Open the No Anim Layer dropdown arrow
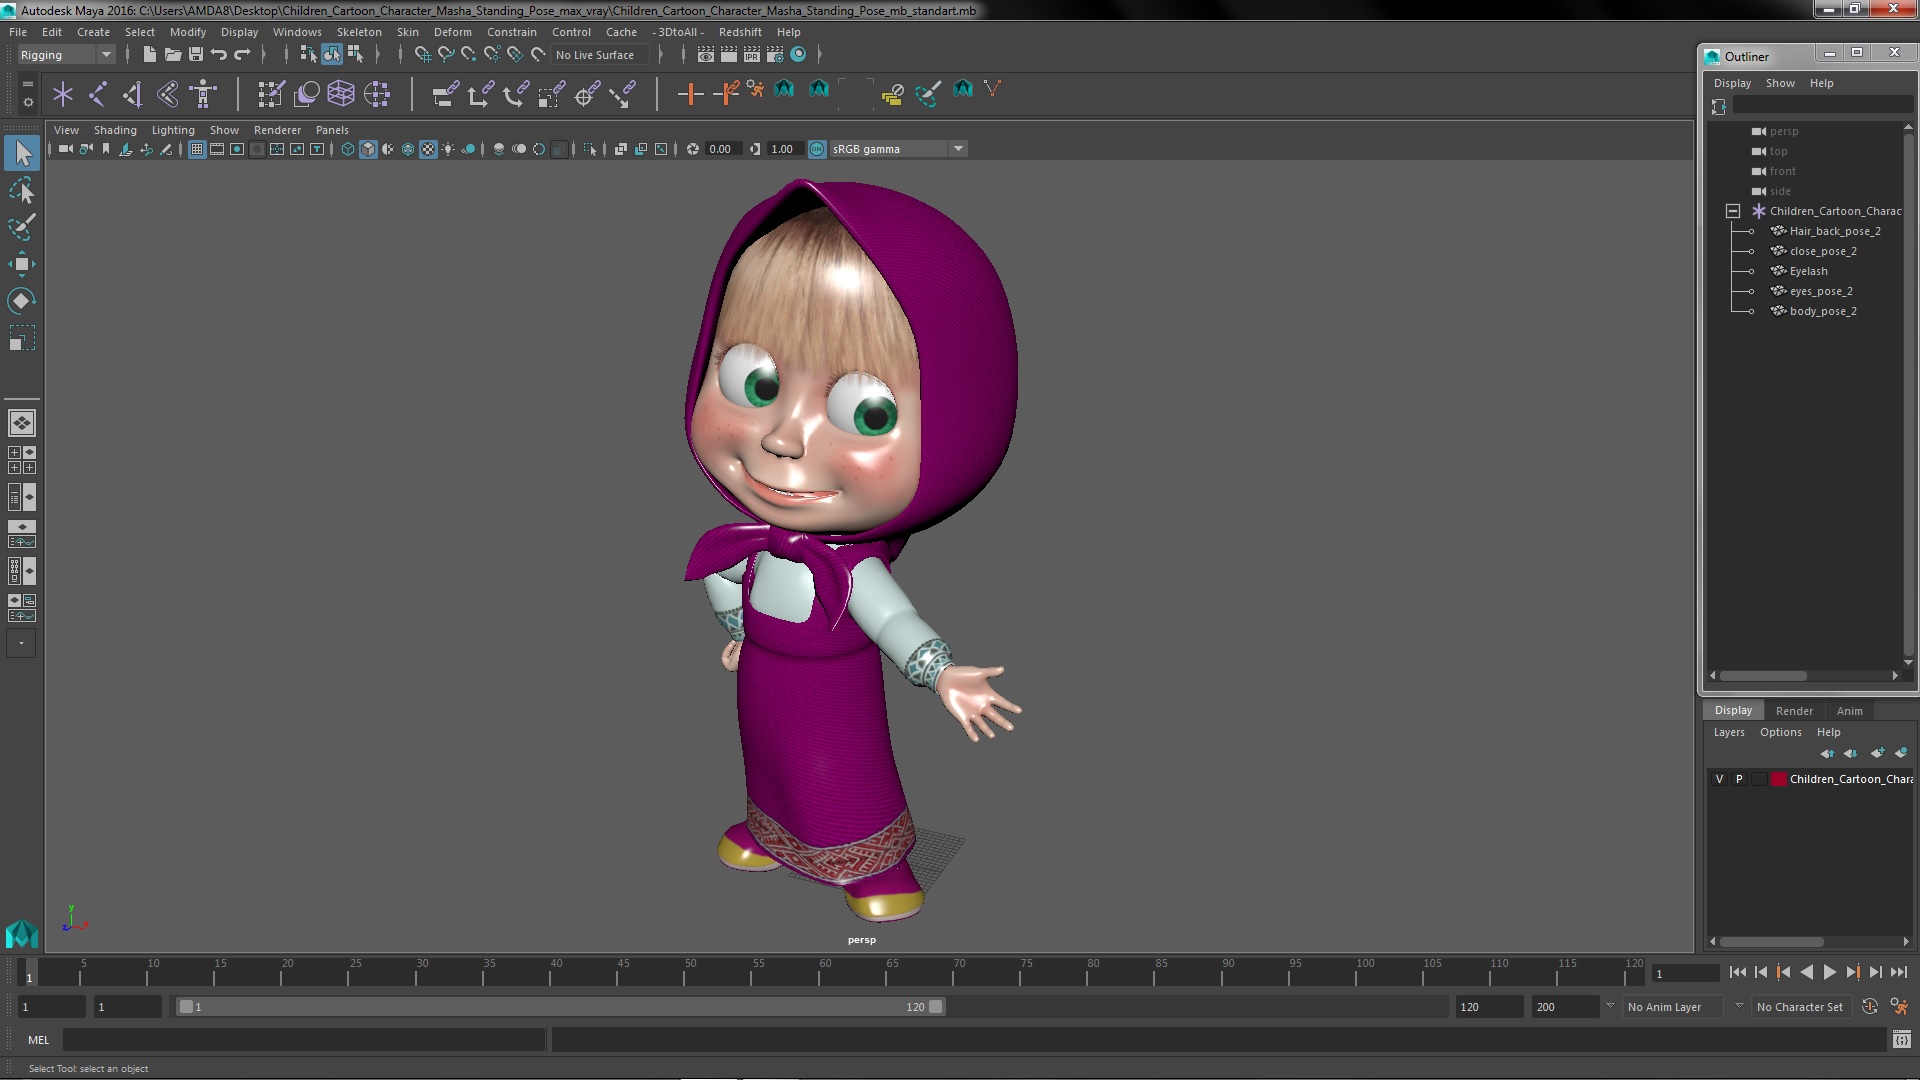The height and width of the screenshot is (1080, 1920). 1610,1006
